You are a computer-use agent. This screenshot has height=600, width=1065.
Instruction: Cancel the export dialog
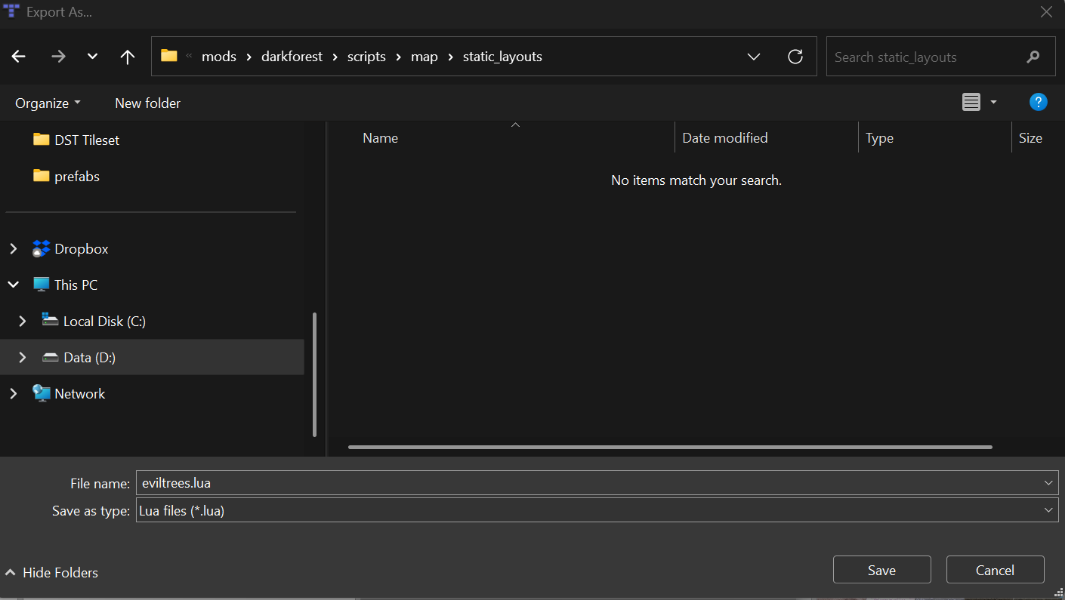point(994,570)
